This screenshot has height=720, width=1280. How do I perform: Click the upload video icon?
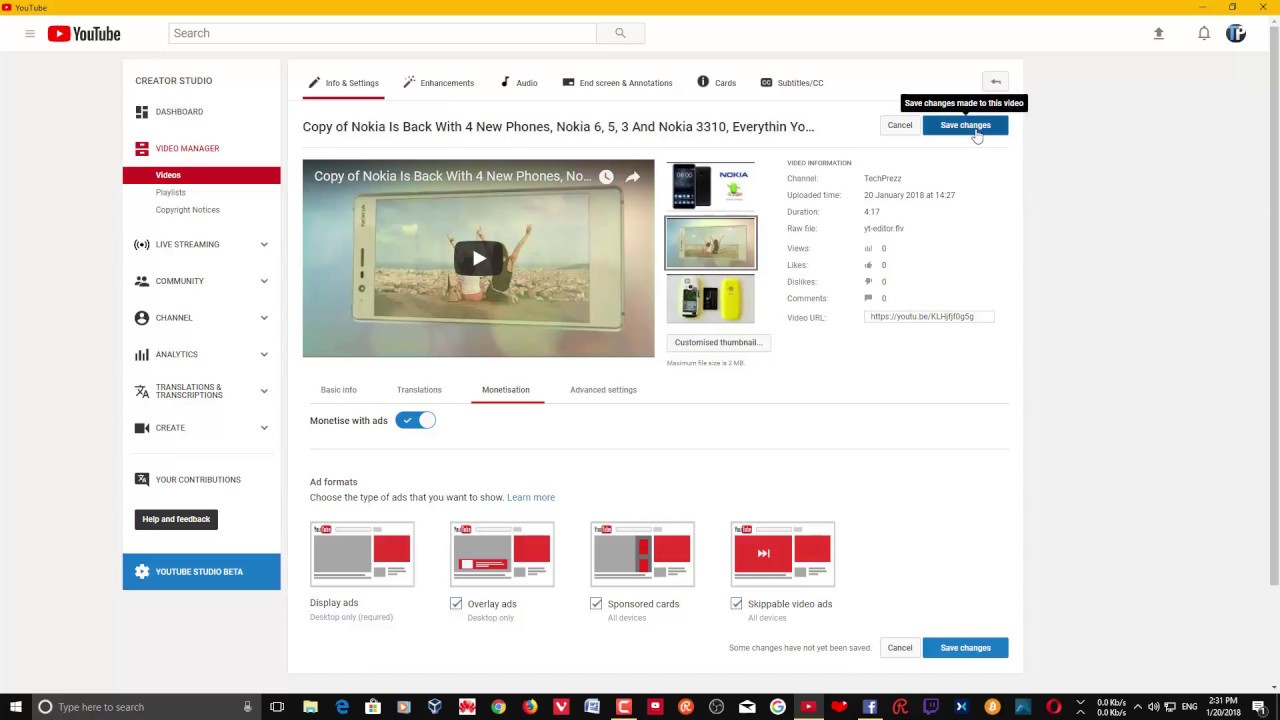(x=1159, y=34)
